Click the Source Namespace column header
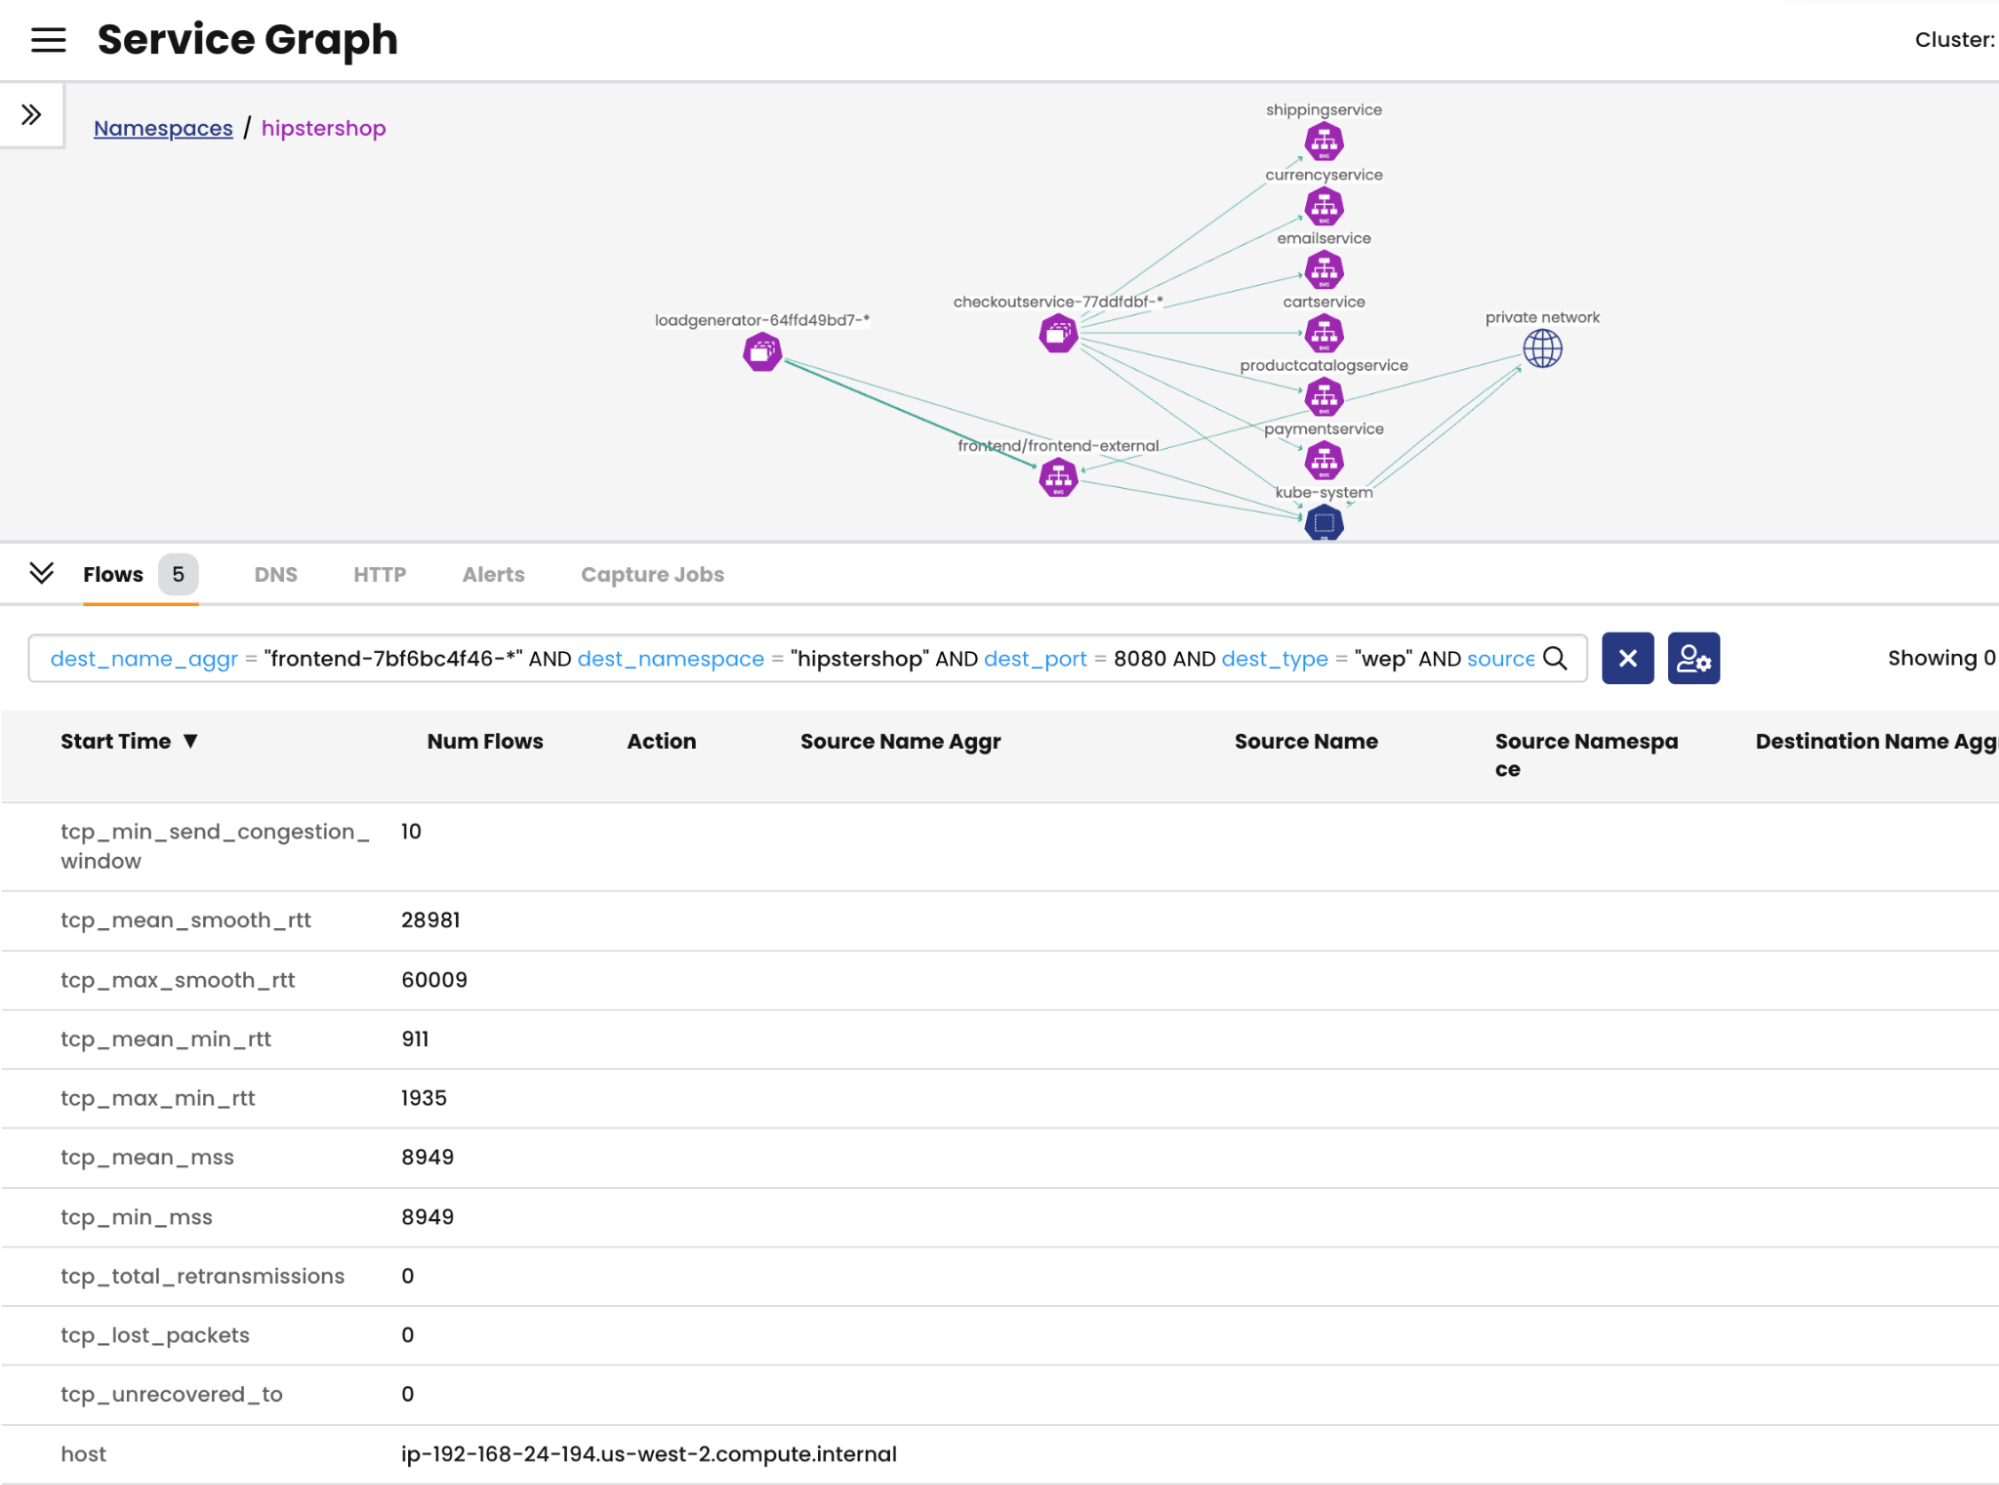This screenshot has width=1999, height=1485. click(x=1586, y=755)
